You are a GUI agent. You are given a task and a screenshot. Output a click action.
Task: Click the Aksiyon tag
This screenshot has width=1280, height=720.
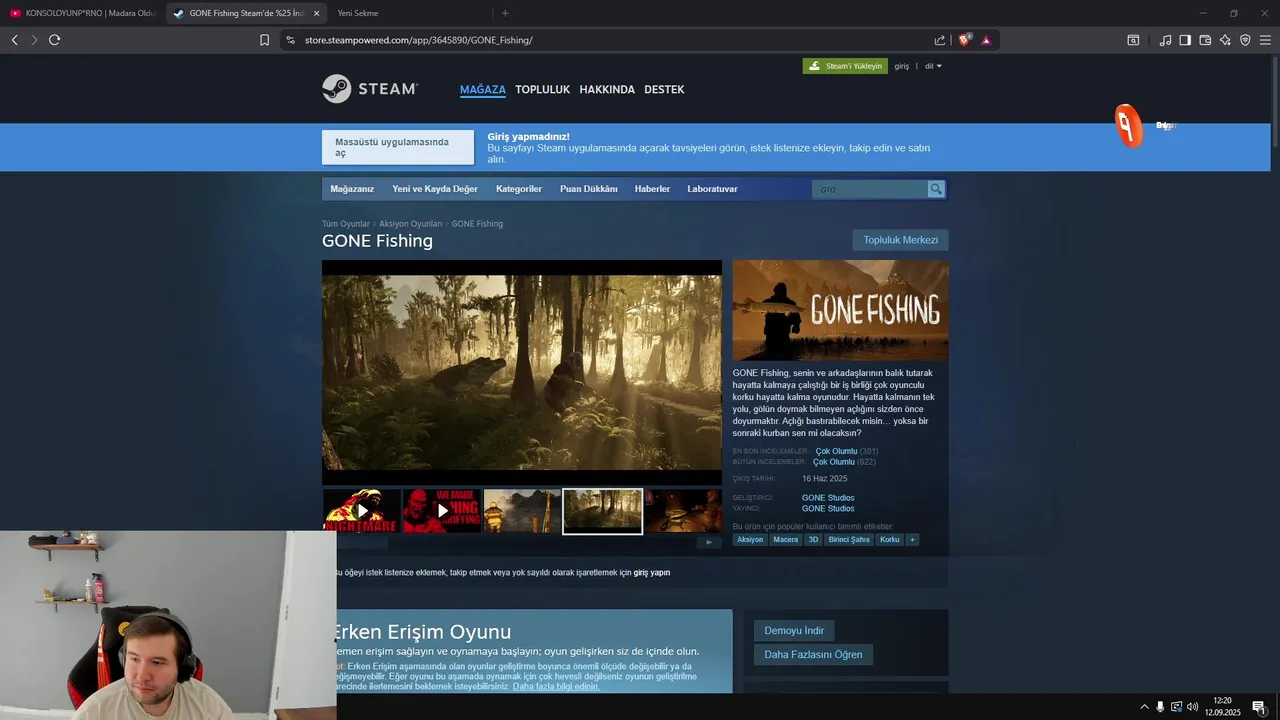click(750, 539)
